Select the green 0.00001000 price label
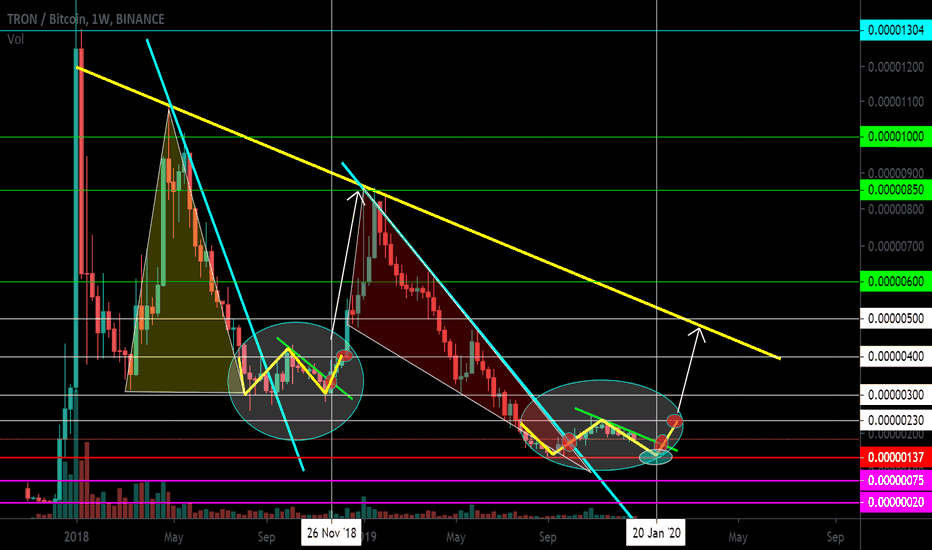Viewport: 932px width, 550px height. click(x=896, y=137)
